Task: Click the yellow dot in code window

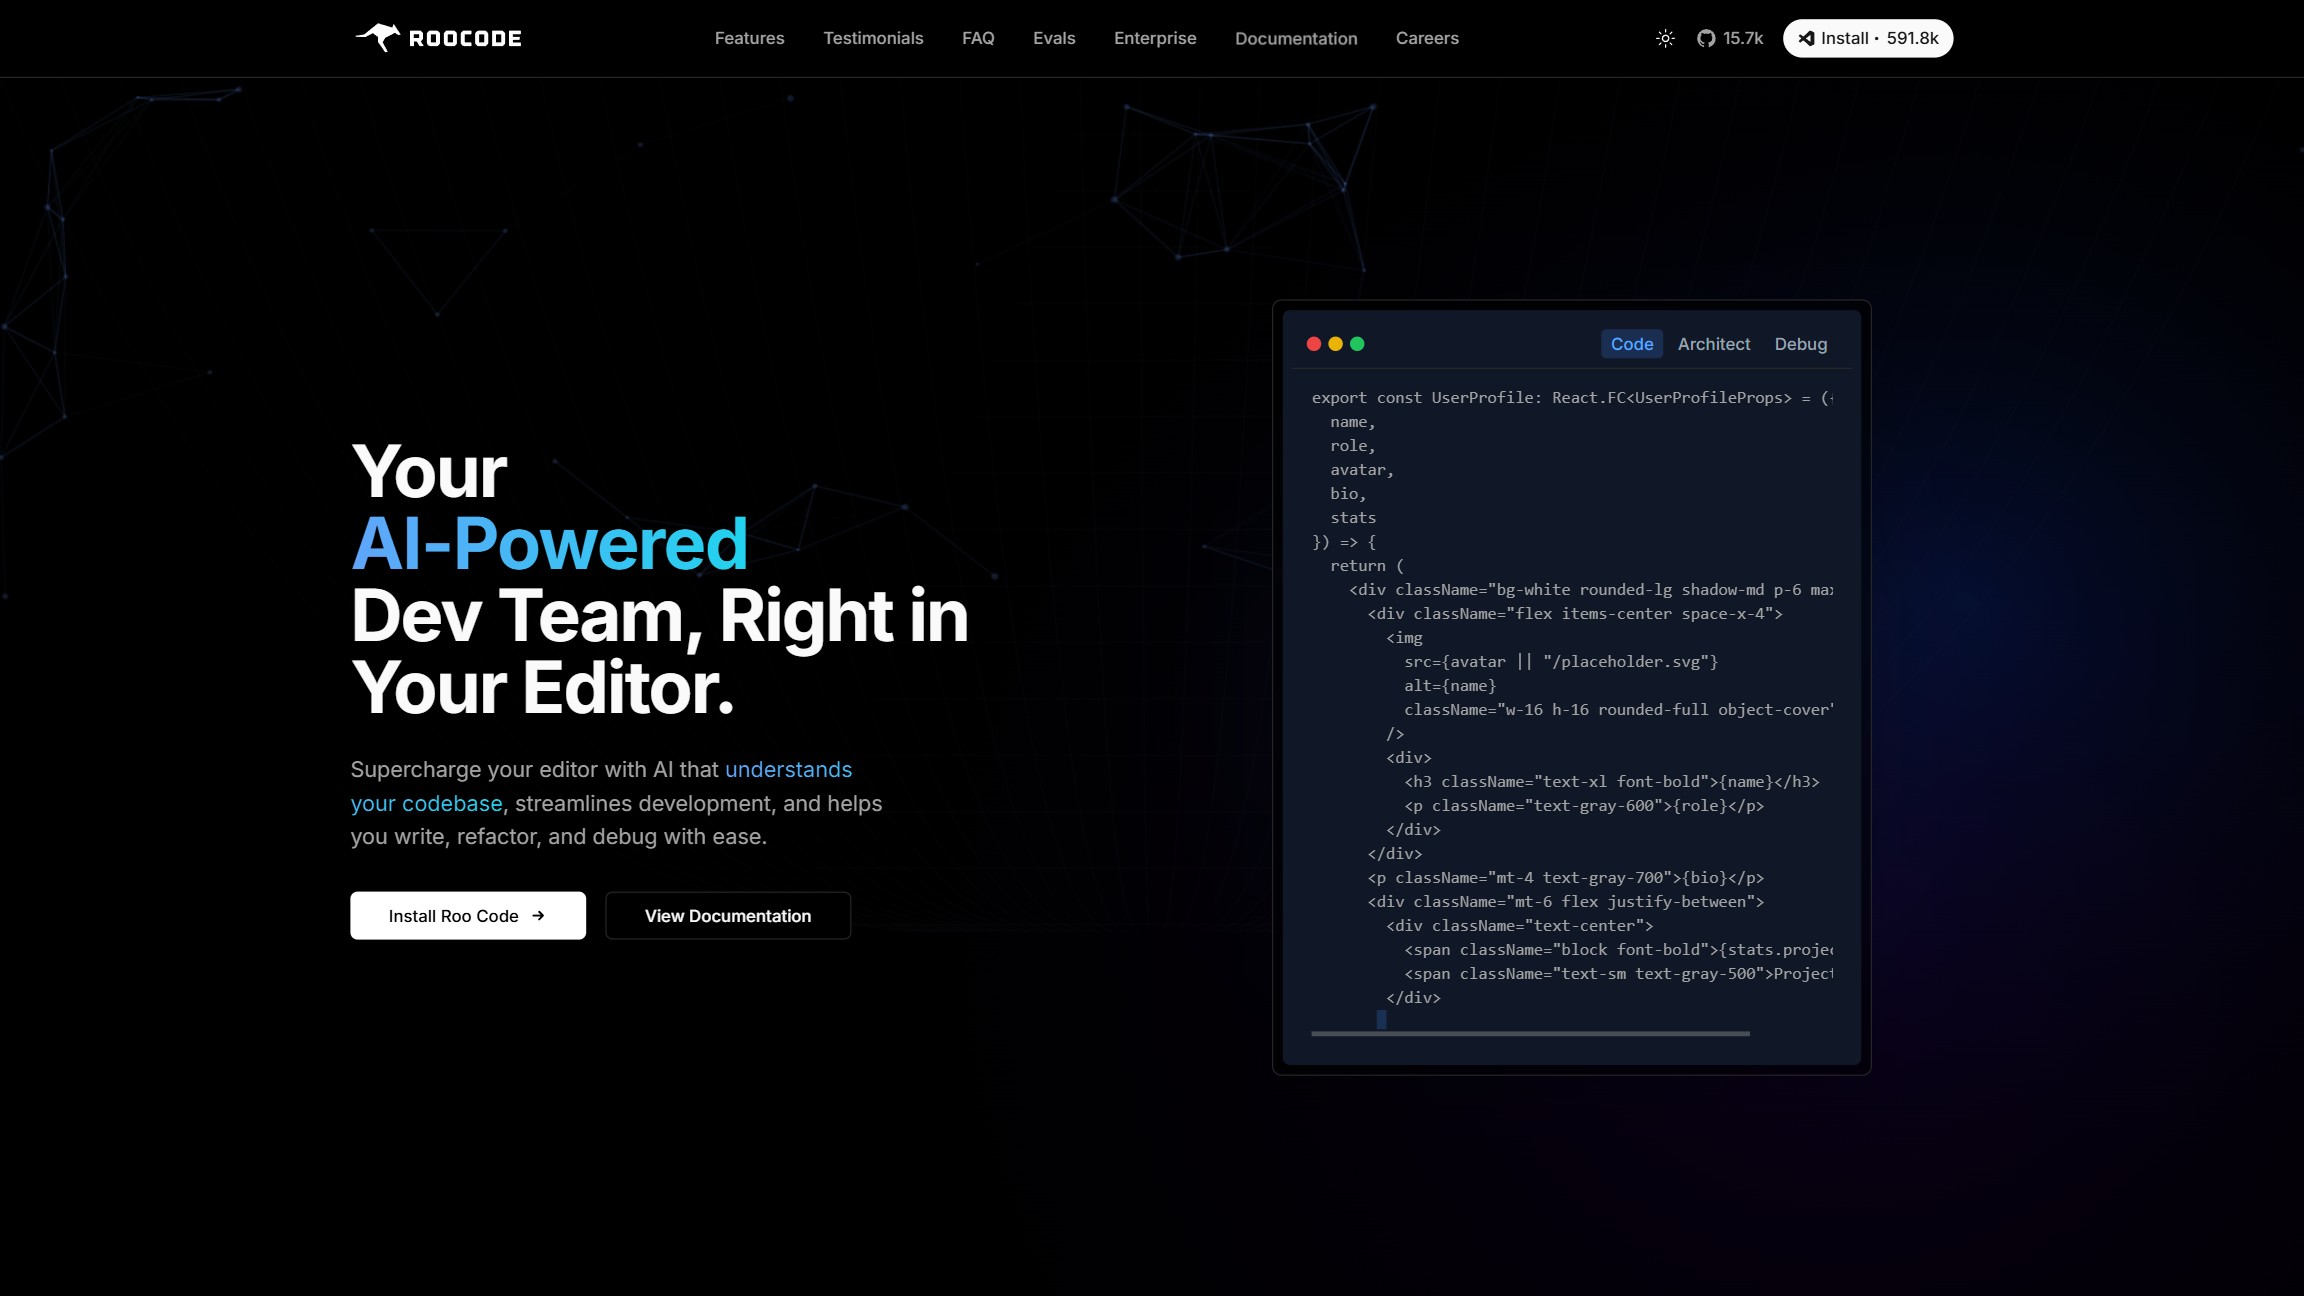Action: pyautogui.click(x=1335, y=344)
